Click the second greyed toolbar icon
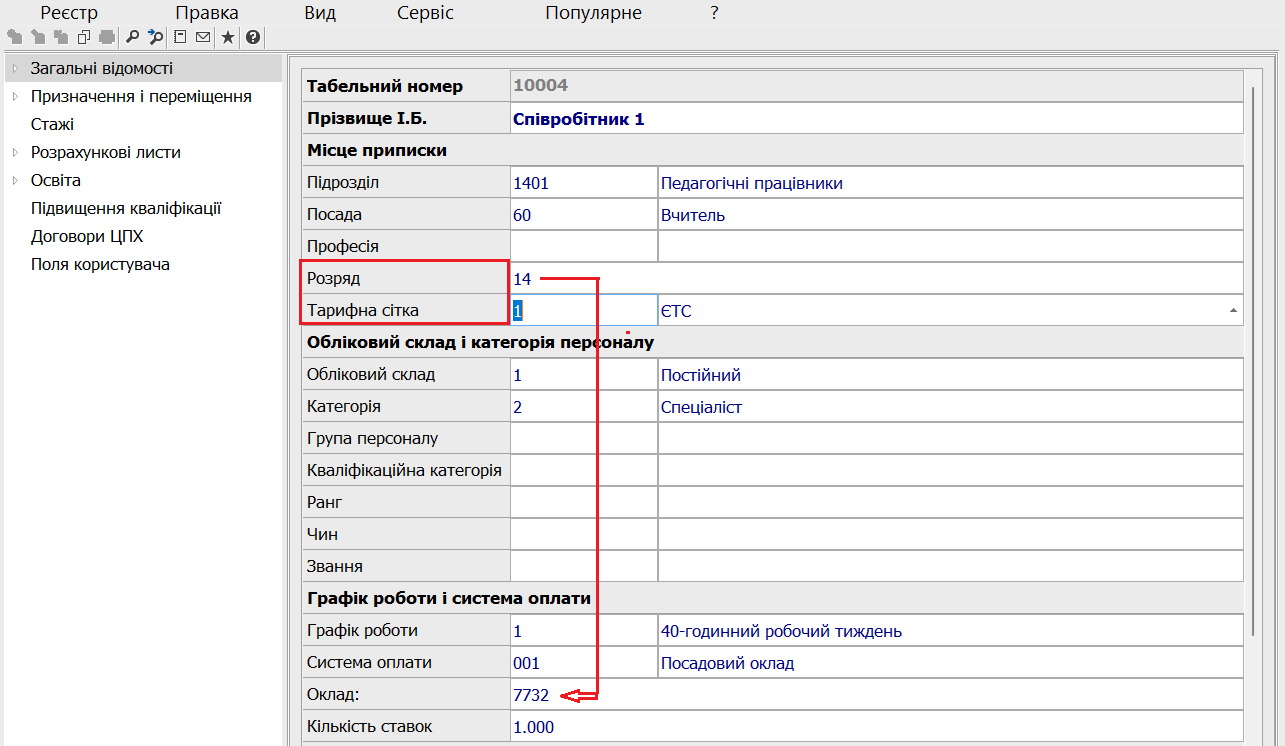The image size is (1285, 746). (38, 38)
